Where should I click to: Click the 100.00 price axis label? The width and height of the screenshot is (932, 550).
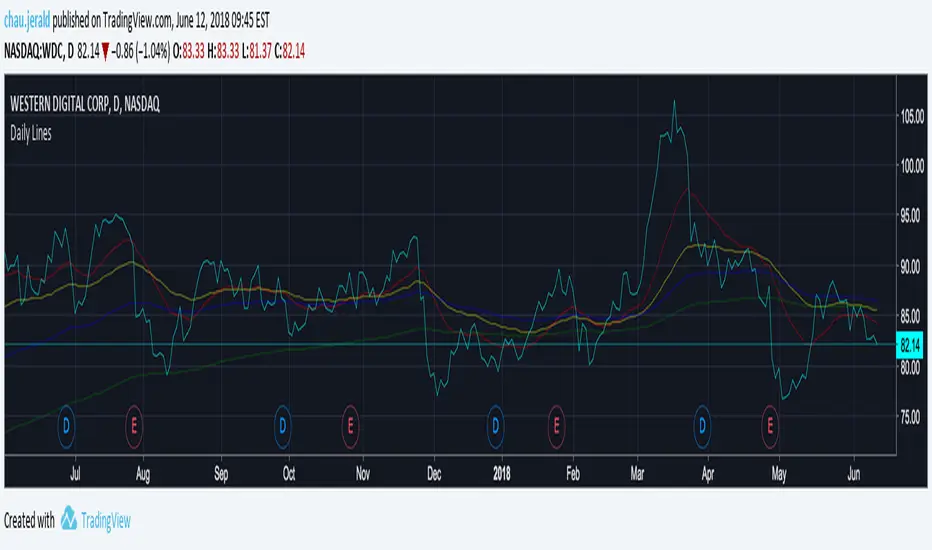912,166
